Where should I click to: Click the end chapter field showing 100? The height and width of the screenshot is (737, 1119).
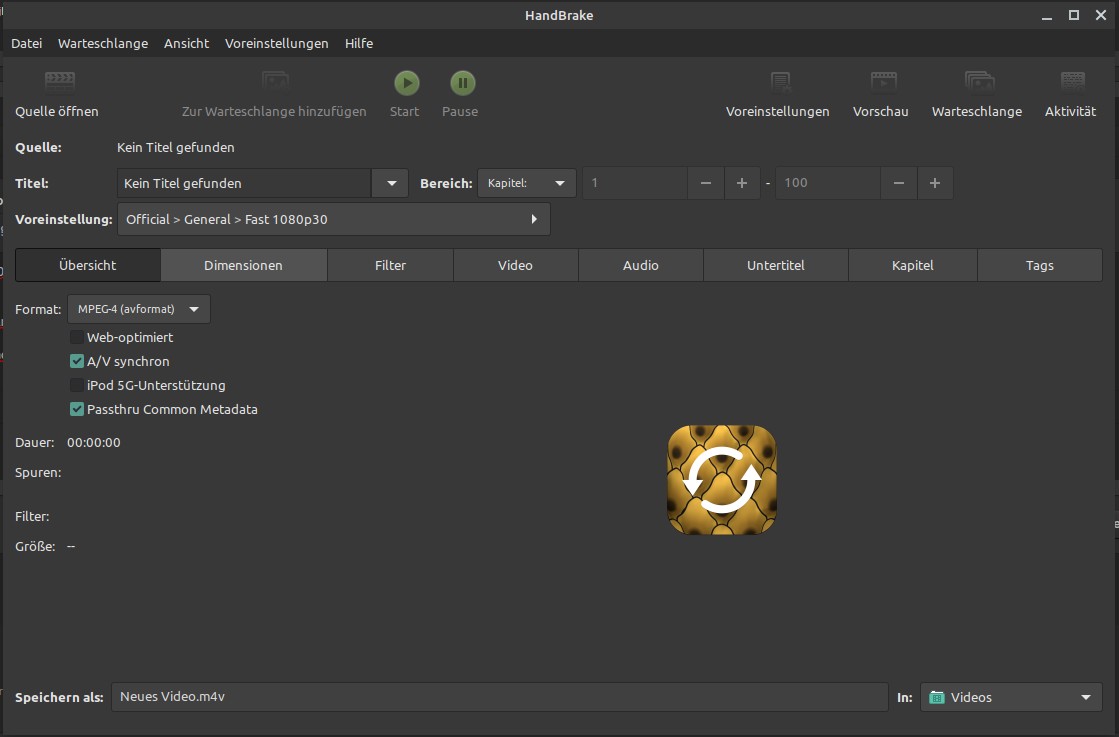(x=828, y=183)
